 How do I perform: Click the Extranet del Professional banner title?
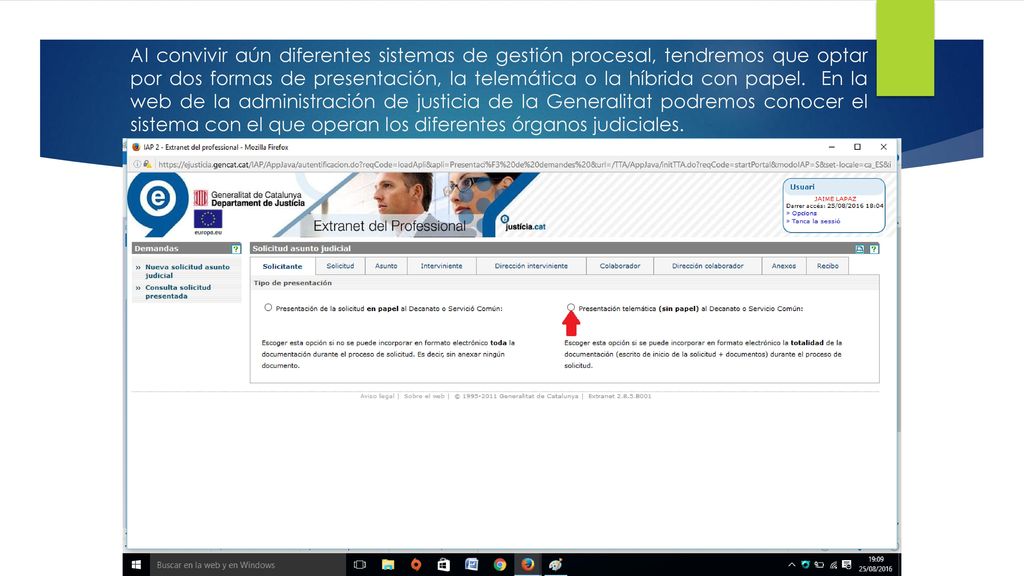coord(389,226)
